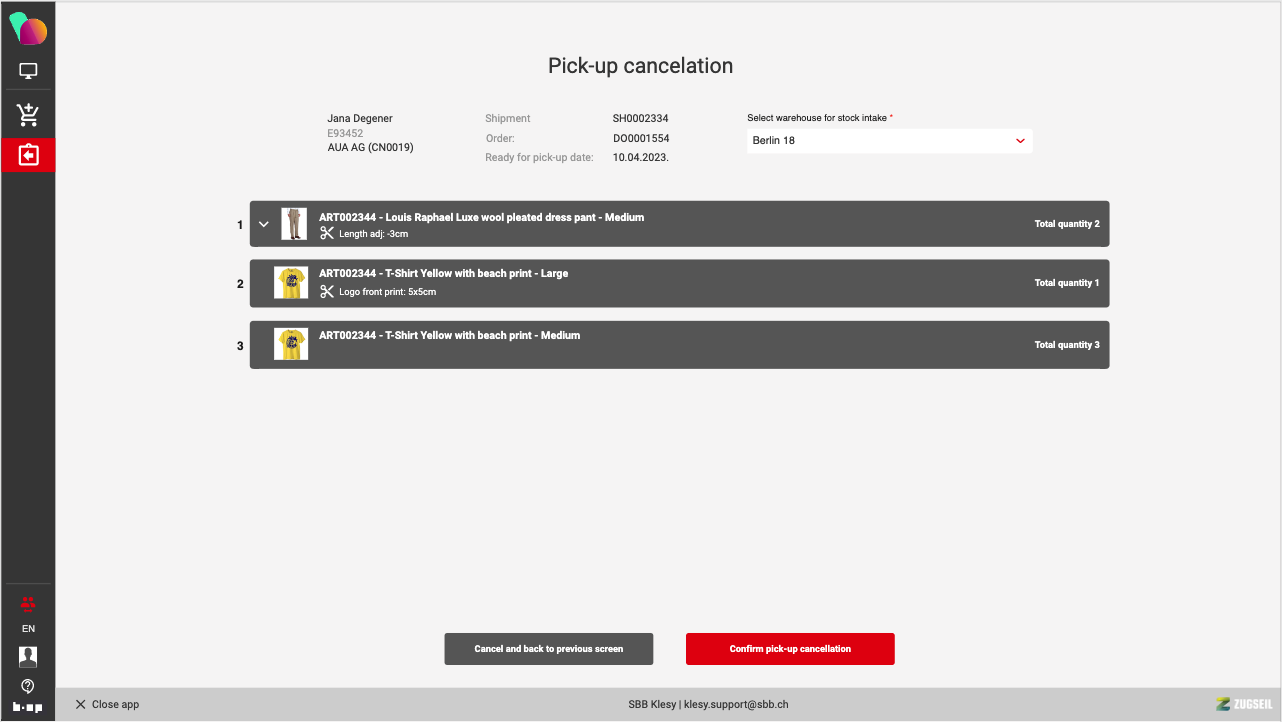
Task: Click the red switch-user people icon
Action: point(28,603)
